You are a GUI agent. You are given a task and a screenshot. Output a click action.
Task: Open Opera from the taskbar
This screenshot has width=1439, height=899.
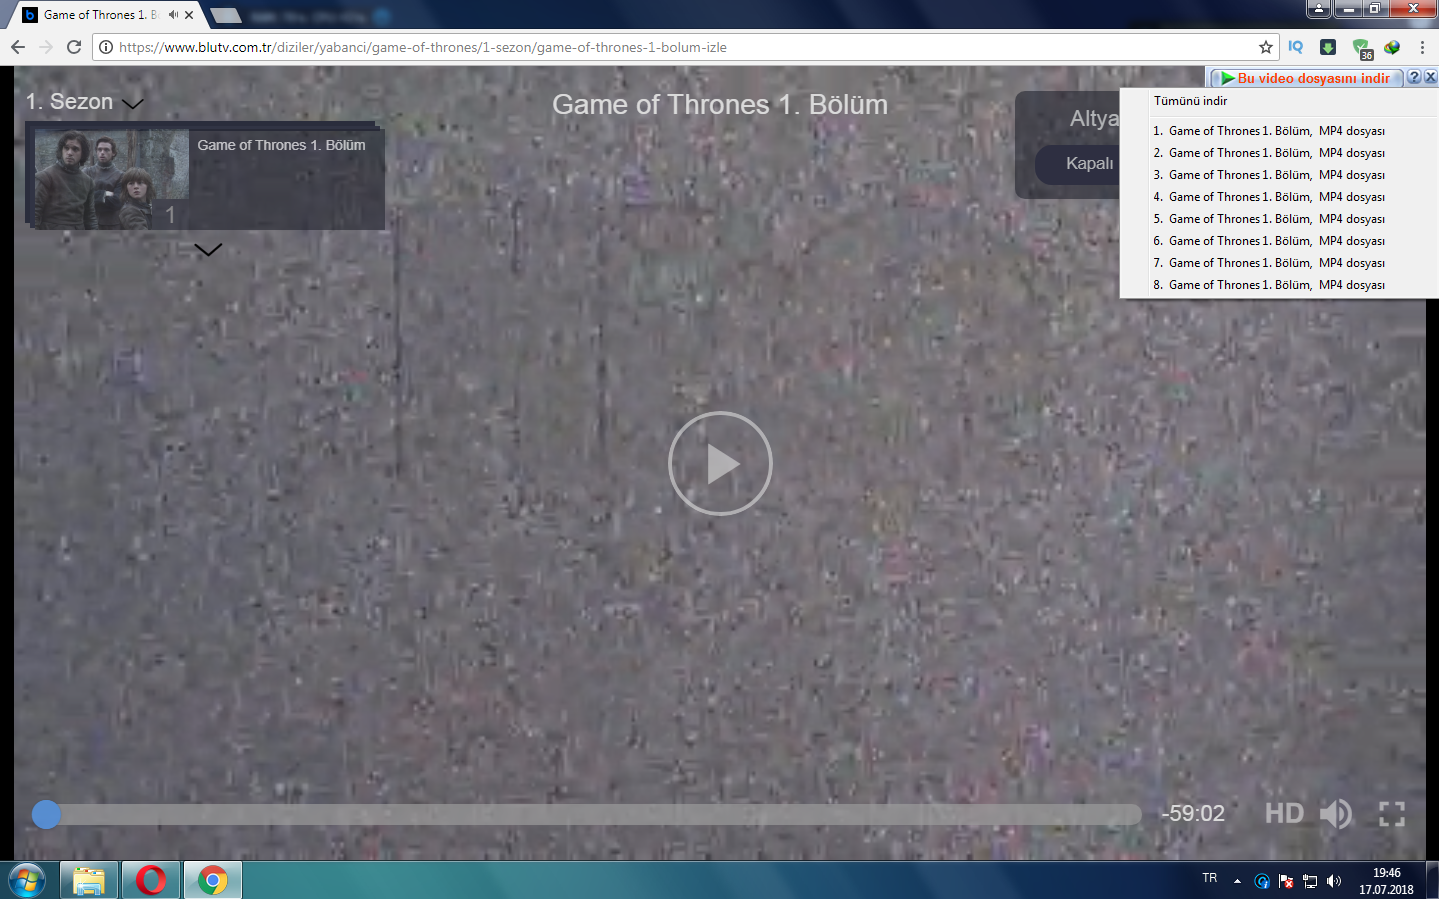pos(151,881)
